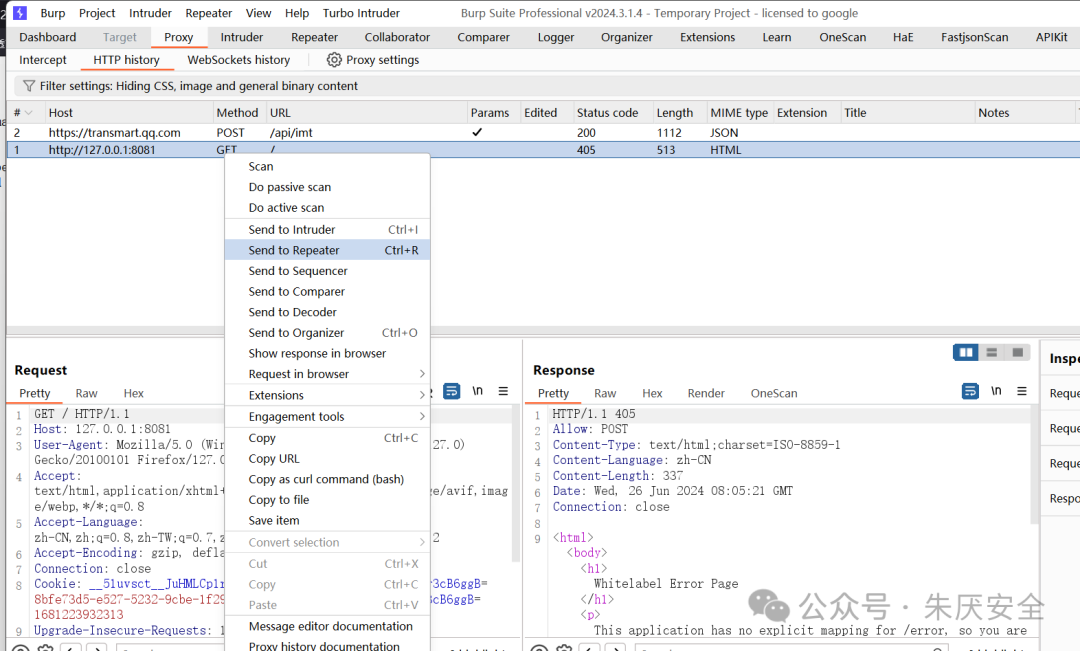The image size is (1080, 651).
Task: Select Copy to file
Action: [x=327, y=500]
